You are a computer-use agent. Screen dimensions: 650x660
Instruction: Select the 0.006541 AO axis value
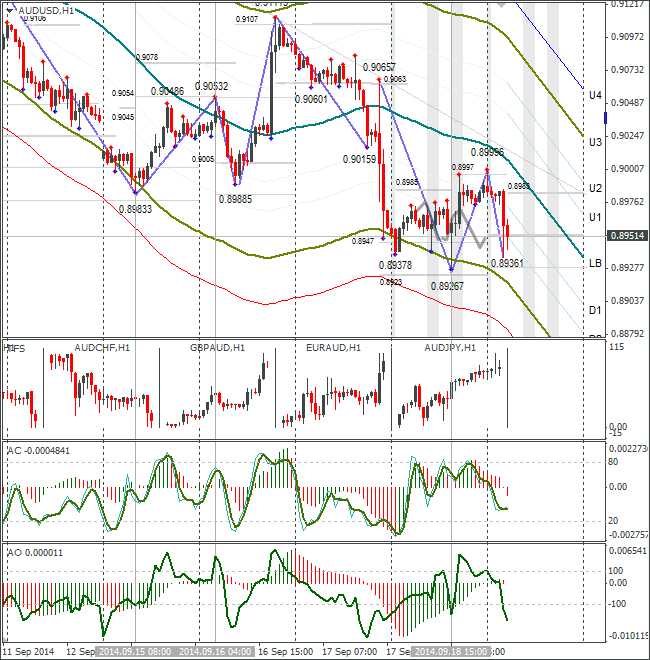[628, 551]
